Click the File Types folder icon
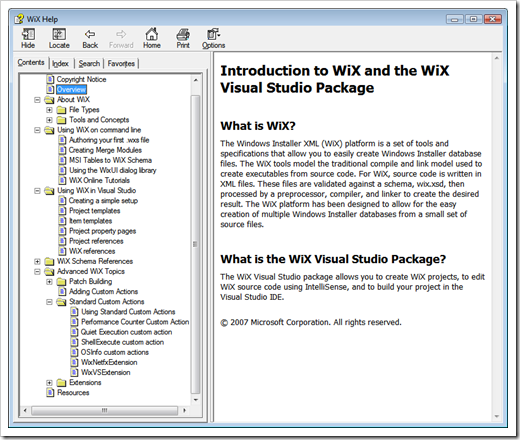This screenshot has height=440, width=520. tap(61, 110)
